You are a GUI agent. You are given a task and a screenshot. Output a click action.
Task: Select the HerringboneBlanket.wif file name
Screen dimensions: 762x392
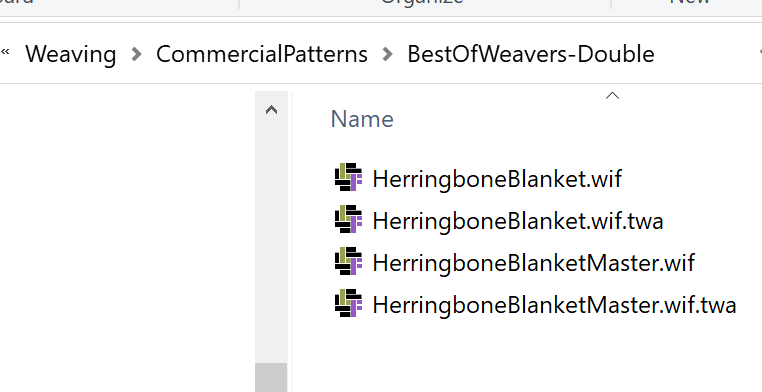click(x=497, y=179)
